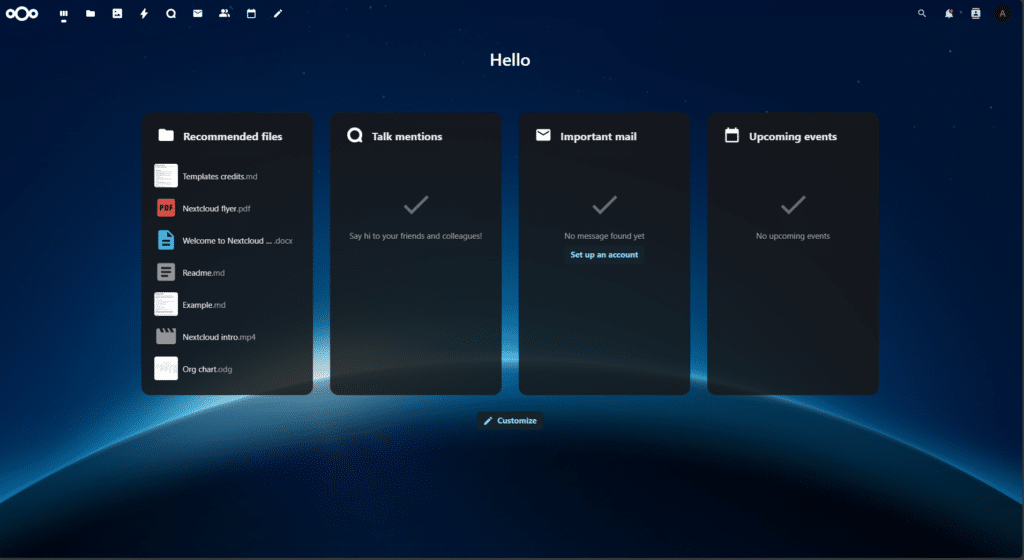Click the Set up an account button
The image size is (1024, 560).
point(604,255)
